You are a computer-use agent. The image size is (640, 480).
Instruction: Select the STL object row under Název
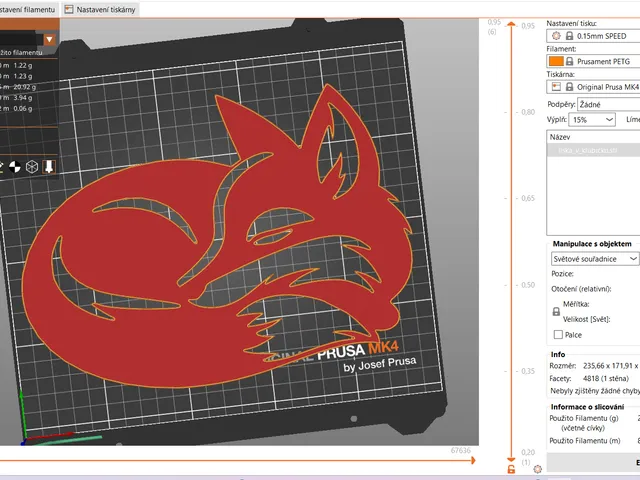593,150
